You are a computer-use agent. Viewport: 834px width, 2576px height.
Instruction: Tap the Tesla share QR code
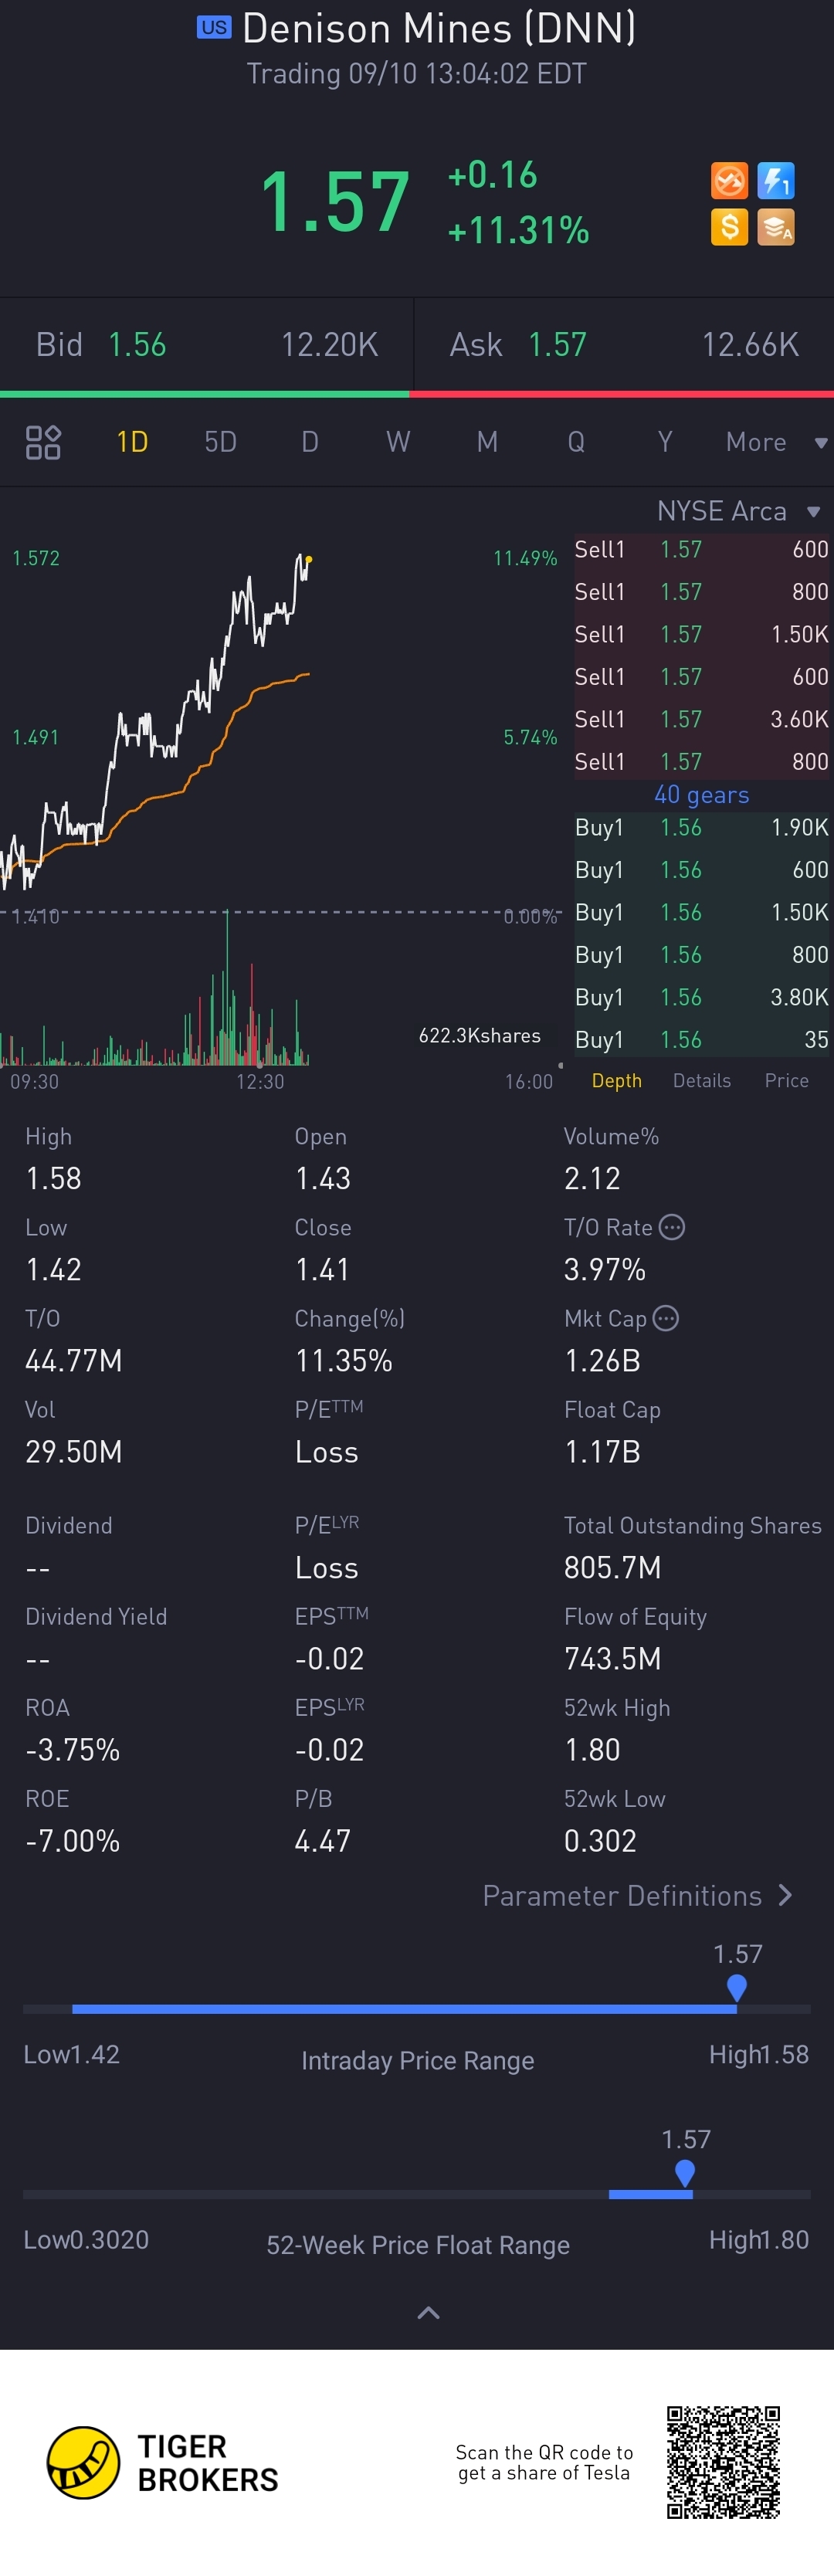[x=723, y=2462]
